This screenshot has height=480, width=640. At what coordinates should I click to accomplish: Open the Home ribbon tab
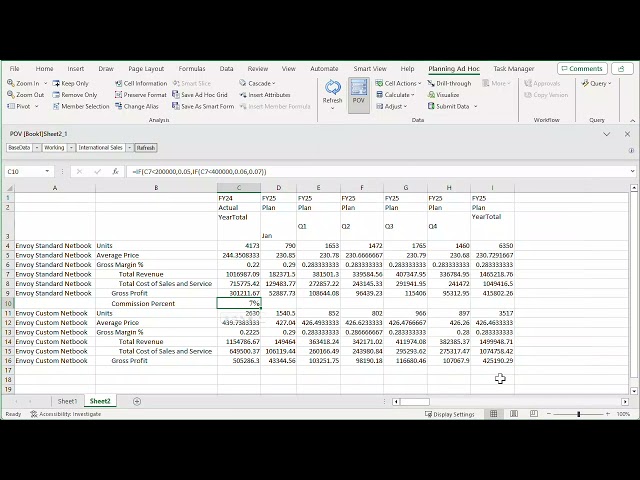44,69
